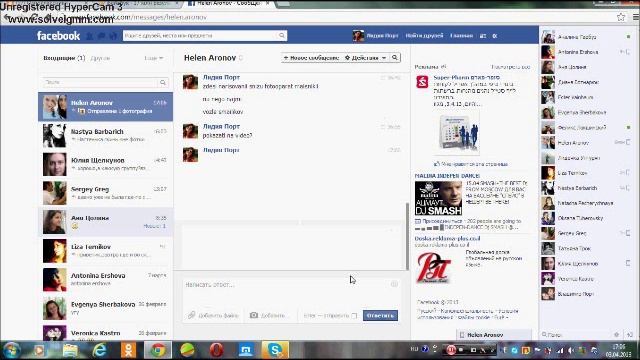Screen dimensions: 640x360
Task: Open Nastya Barbarich in chat sidebar
Action: [587, 188]
